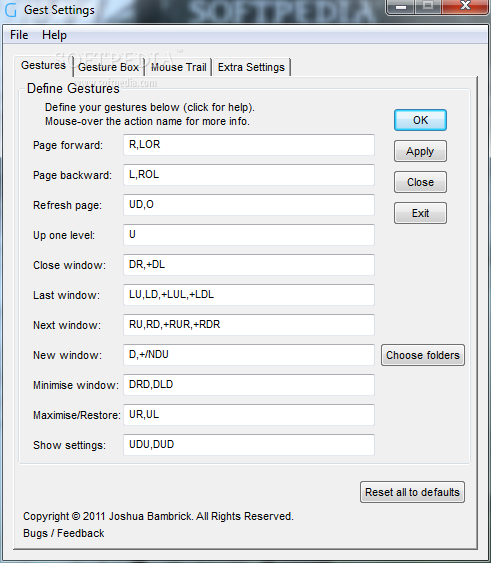
Task: Open the Bugs / Feedback link
Action: (64, 533)
